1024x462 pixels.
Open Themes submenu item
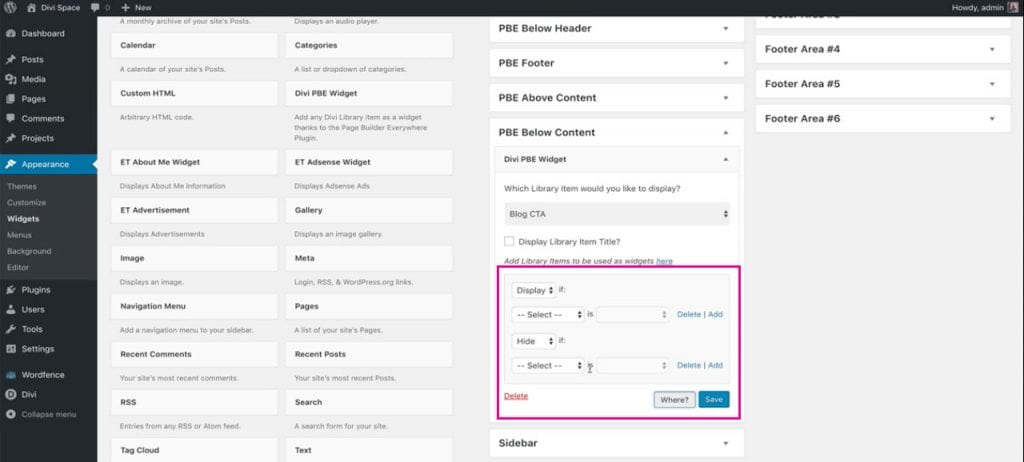coord(22,186)
